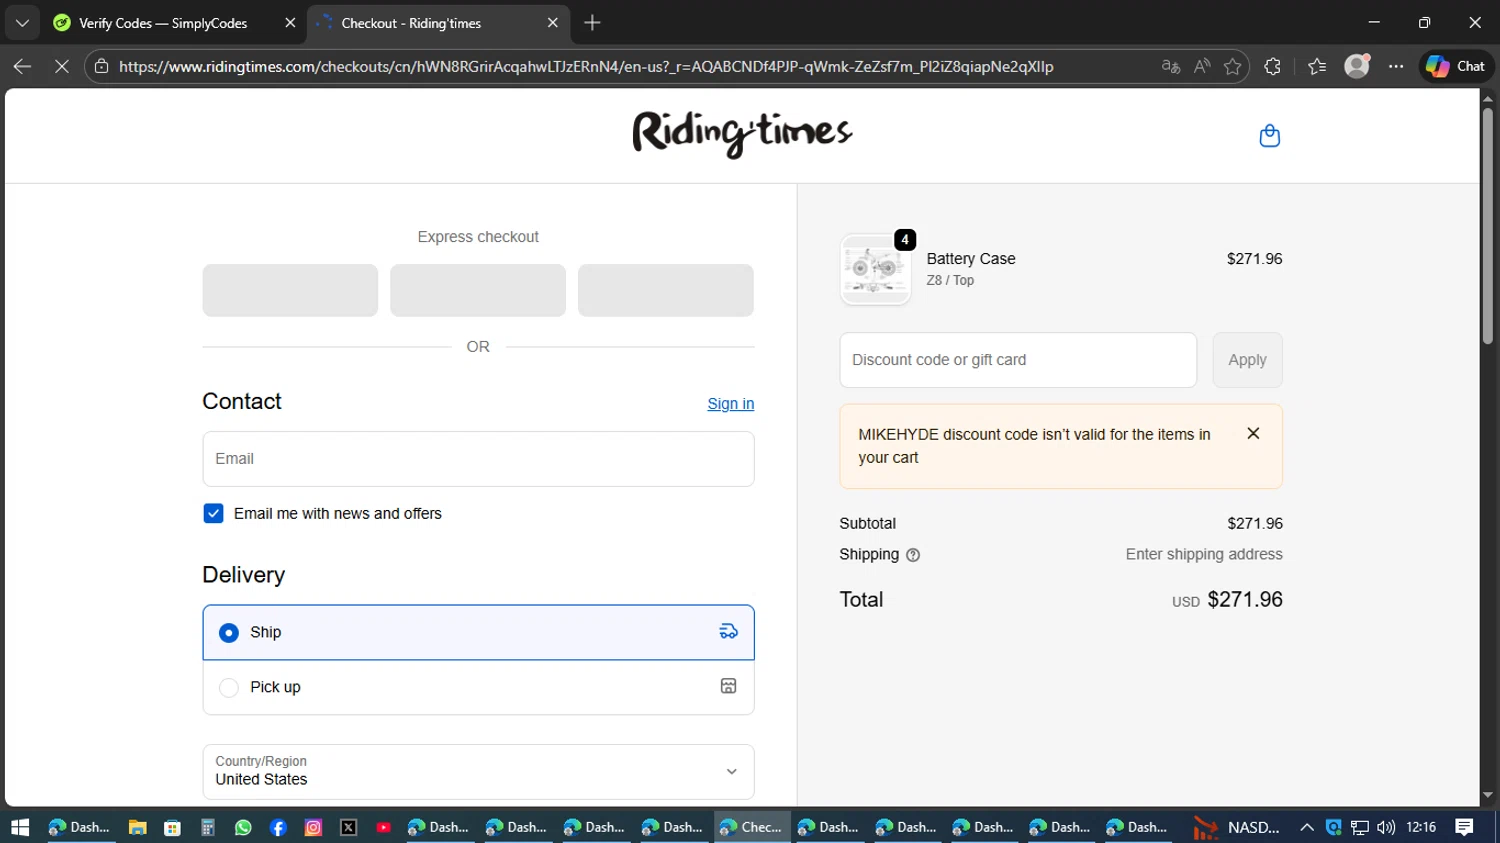
Task: Click the Email input field
Action: pyautogui.click(x=478, y=459)
